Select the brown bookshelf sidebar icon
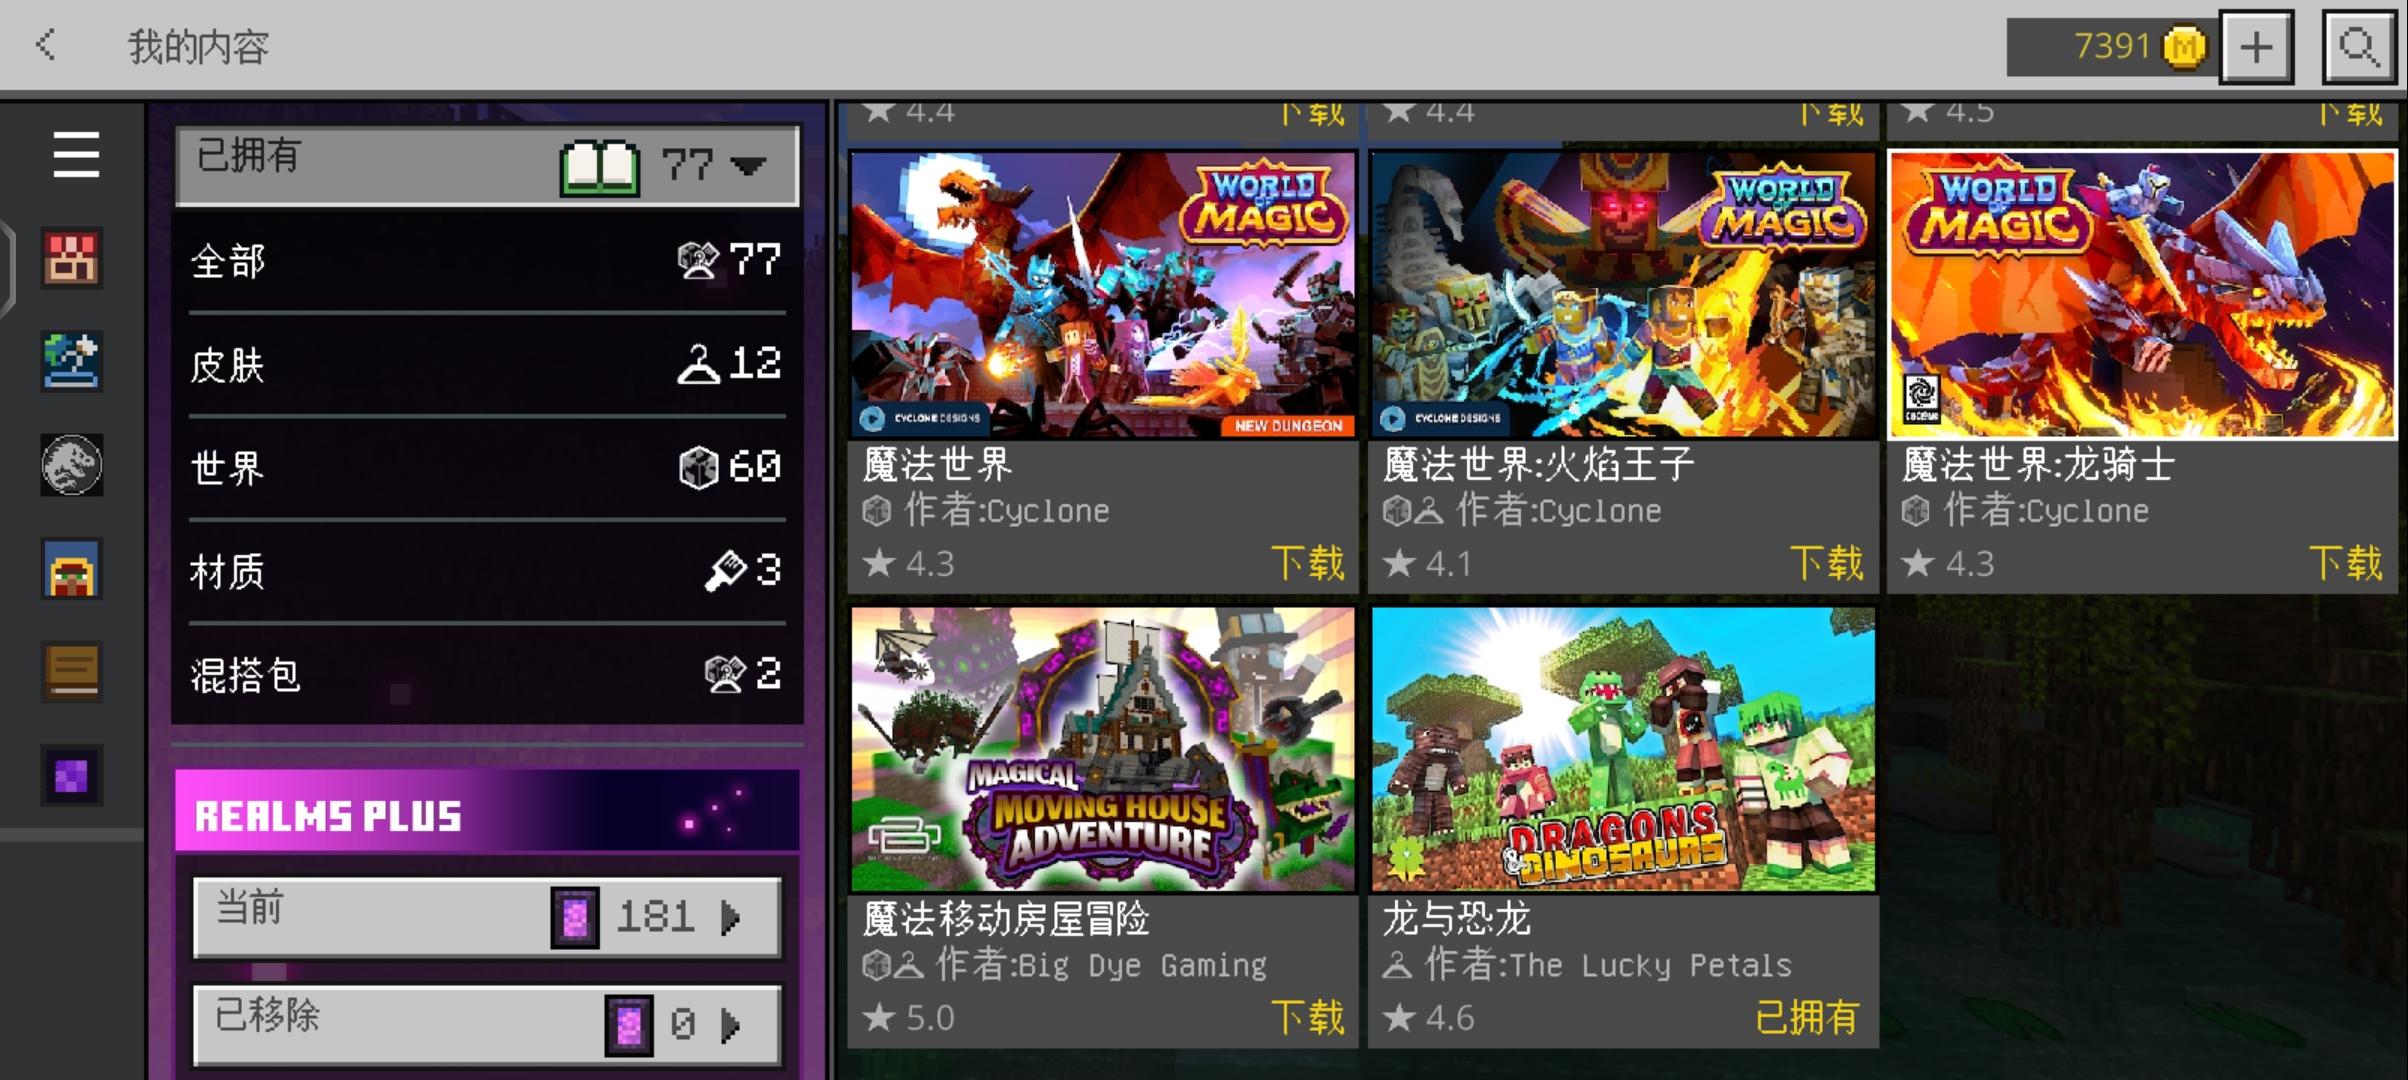 click(71, 671)
